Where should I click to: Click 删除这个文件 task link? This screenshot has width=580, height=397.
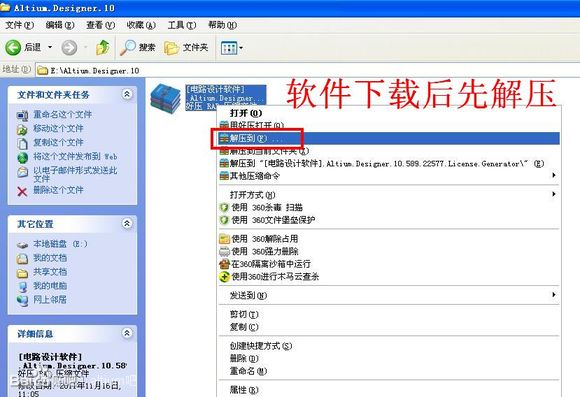(x=58, y=190)
